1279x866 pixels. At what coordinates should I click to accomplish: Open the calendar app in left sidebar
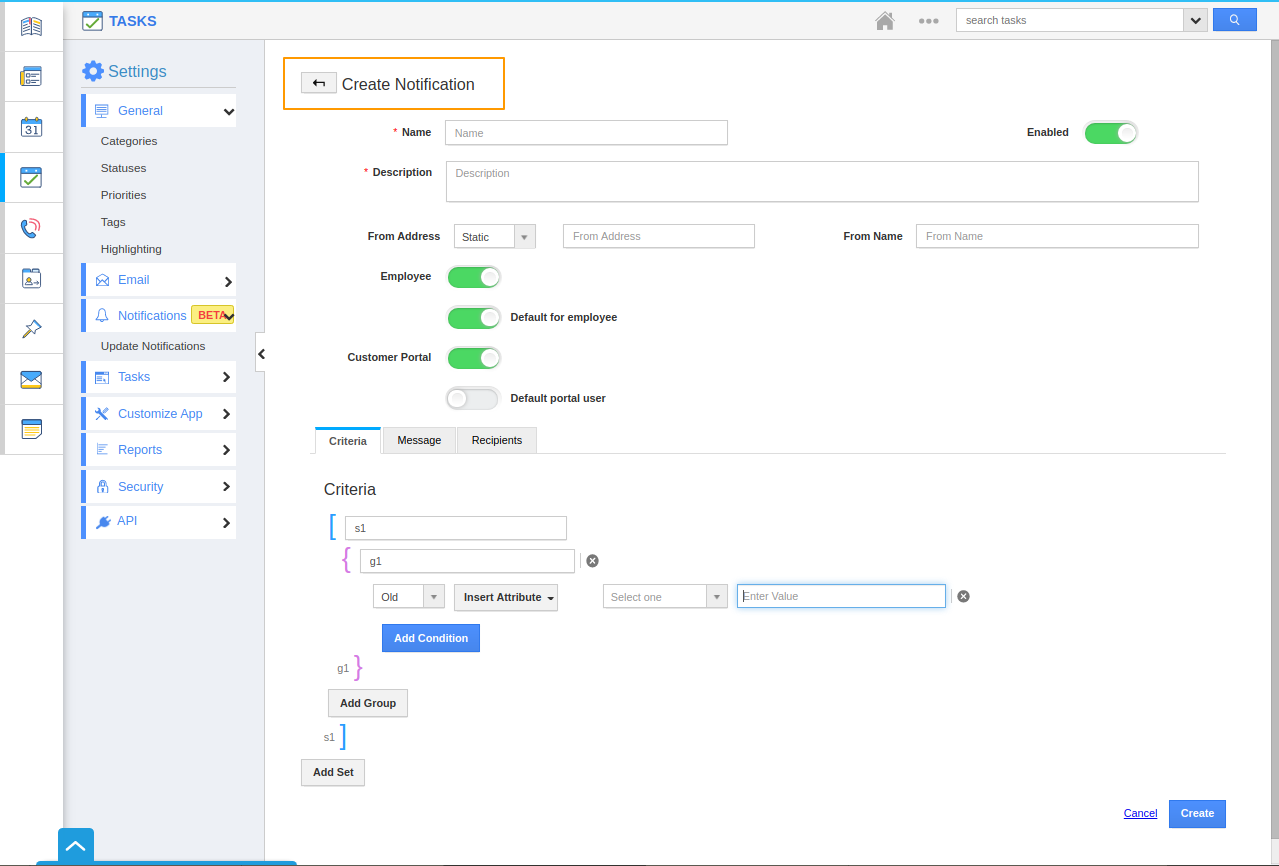31,127
